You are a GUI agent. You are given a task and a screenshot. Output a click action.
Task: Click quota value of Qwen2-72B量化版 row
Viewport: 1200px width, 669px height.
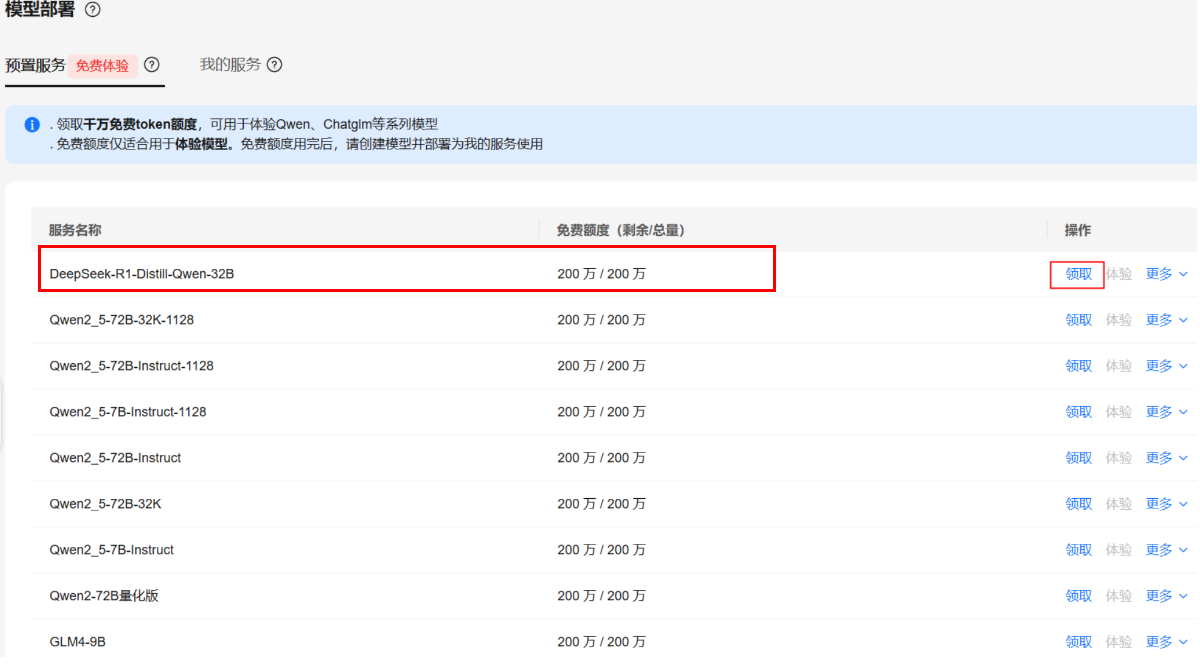pyautogui.click(x=602, y=596)
